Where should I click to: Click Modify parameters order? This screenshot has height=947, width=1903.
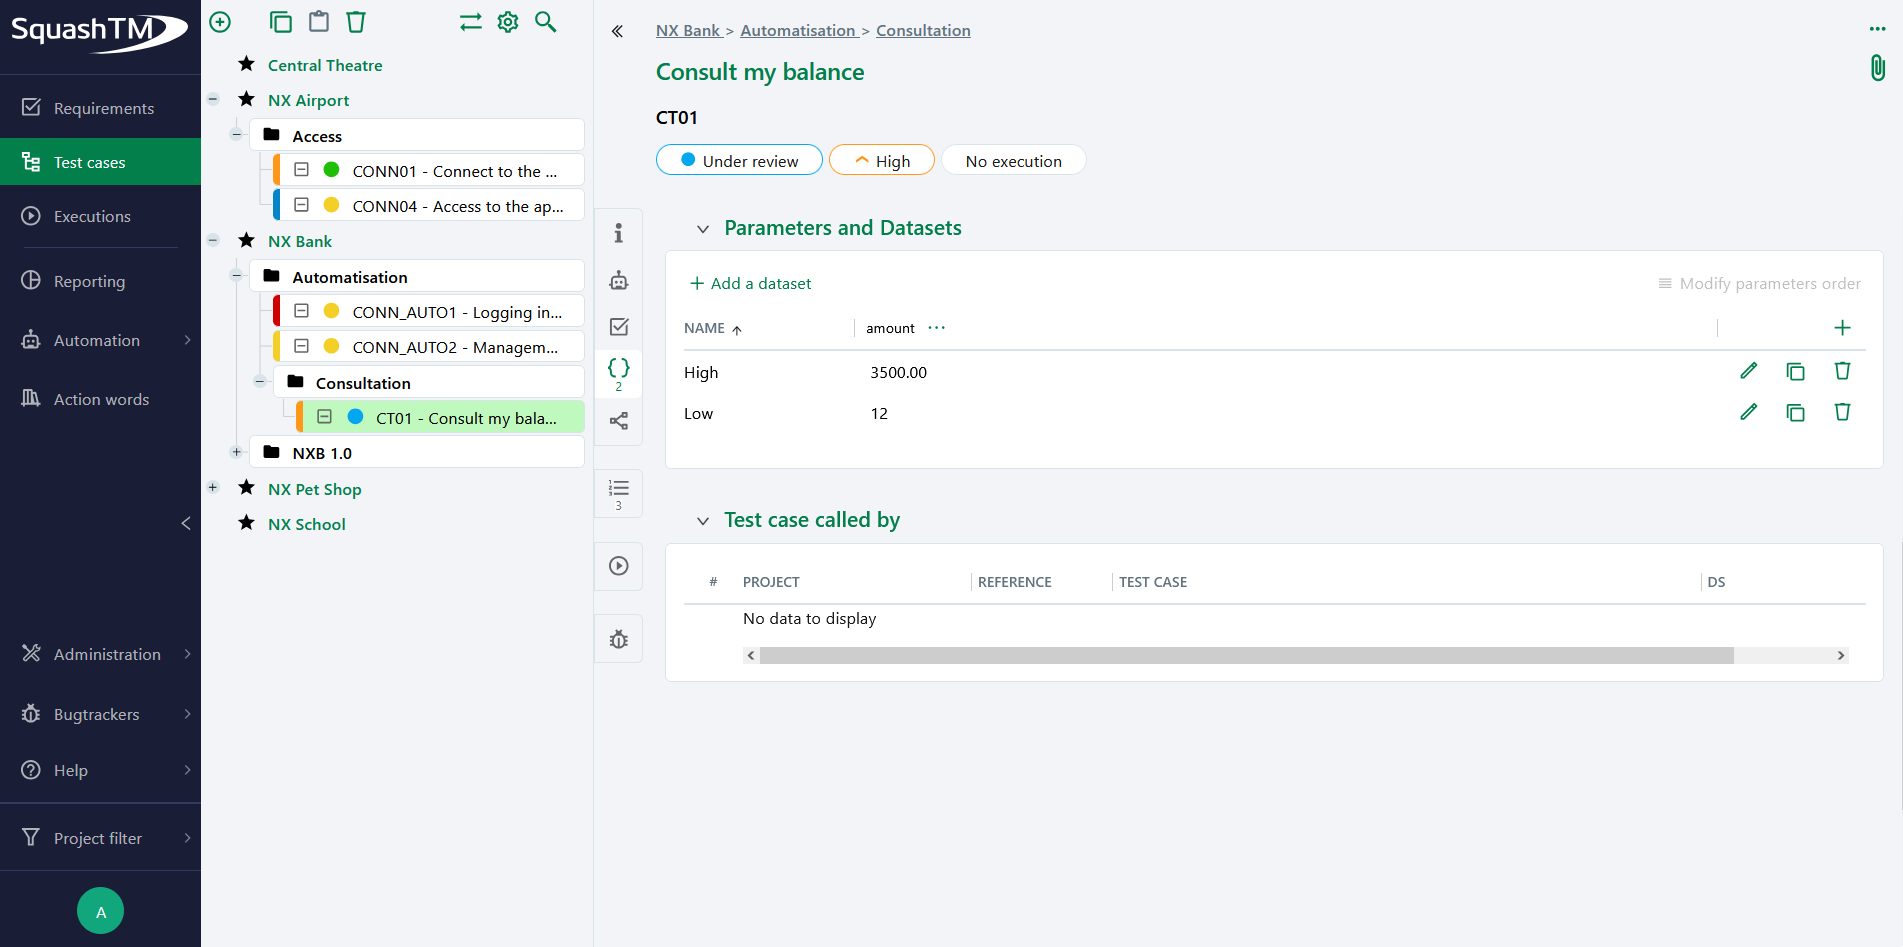[1759, 284]
